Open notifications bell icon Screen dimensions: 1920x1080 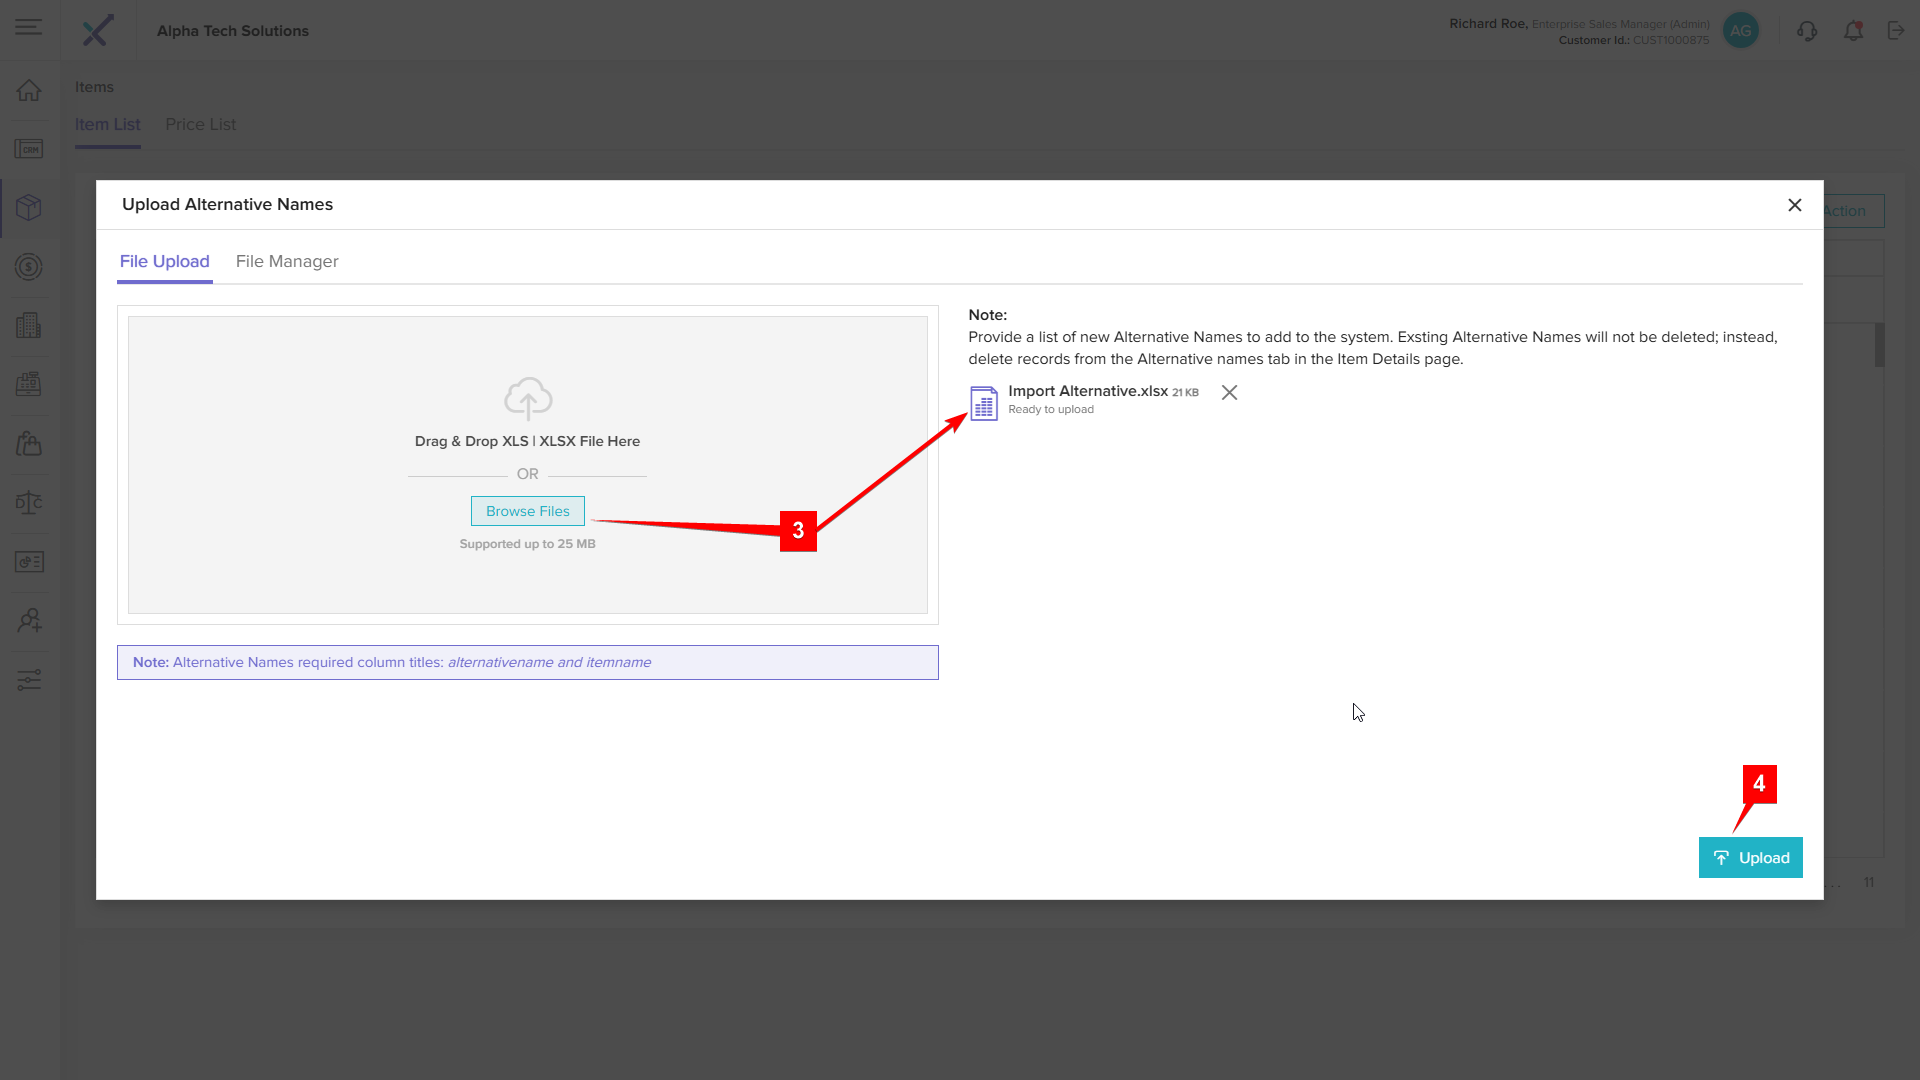click(x=1853, y=31)
